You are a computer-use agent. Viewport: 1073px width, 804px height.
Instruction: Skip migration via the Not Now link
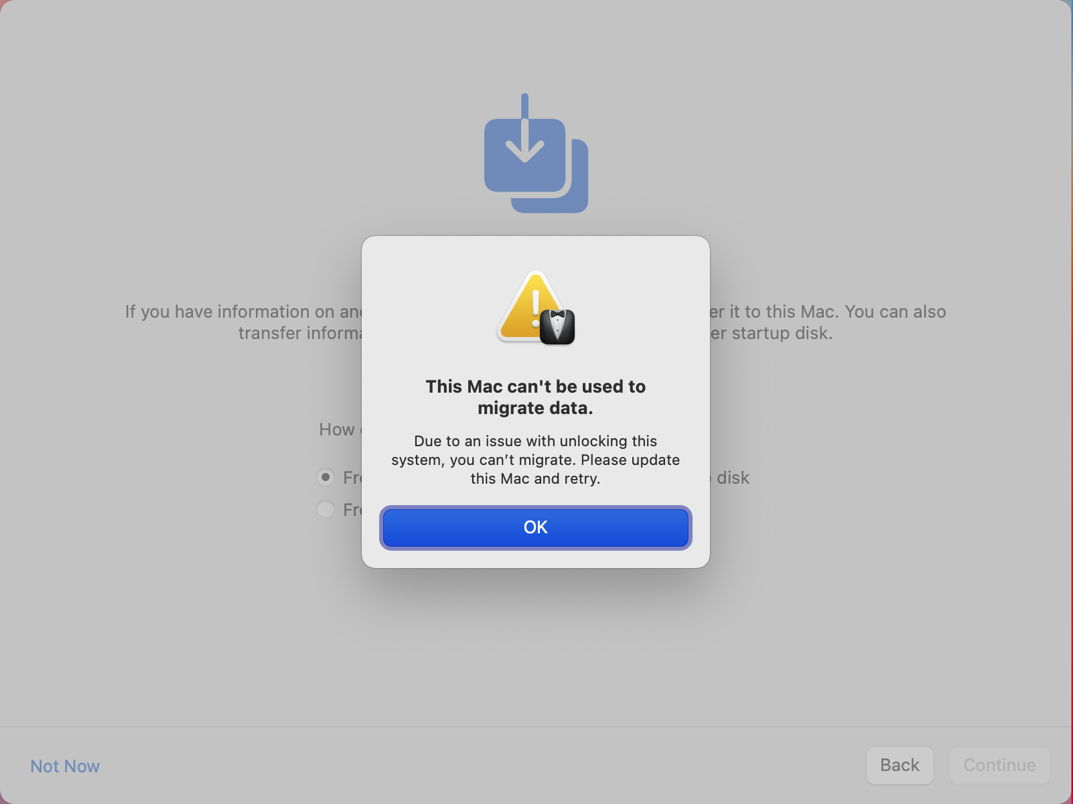tap(65, 766)
